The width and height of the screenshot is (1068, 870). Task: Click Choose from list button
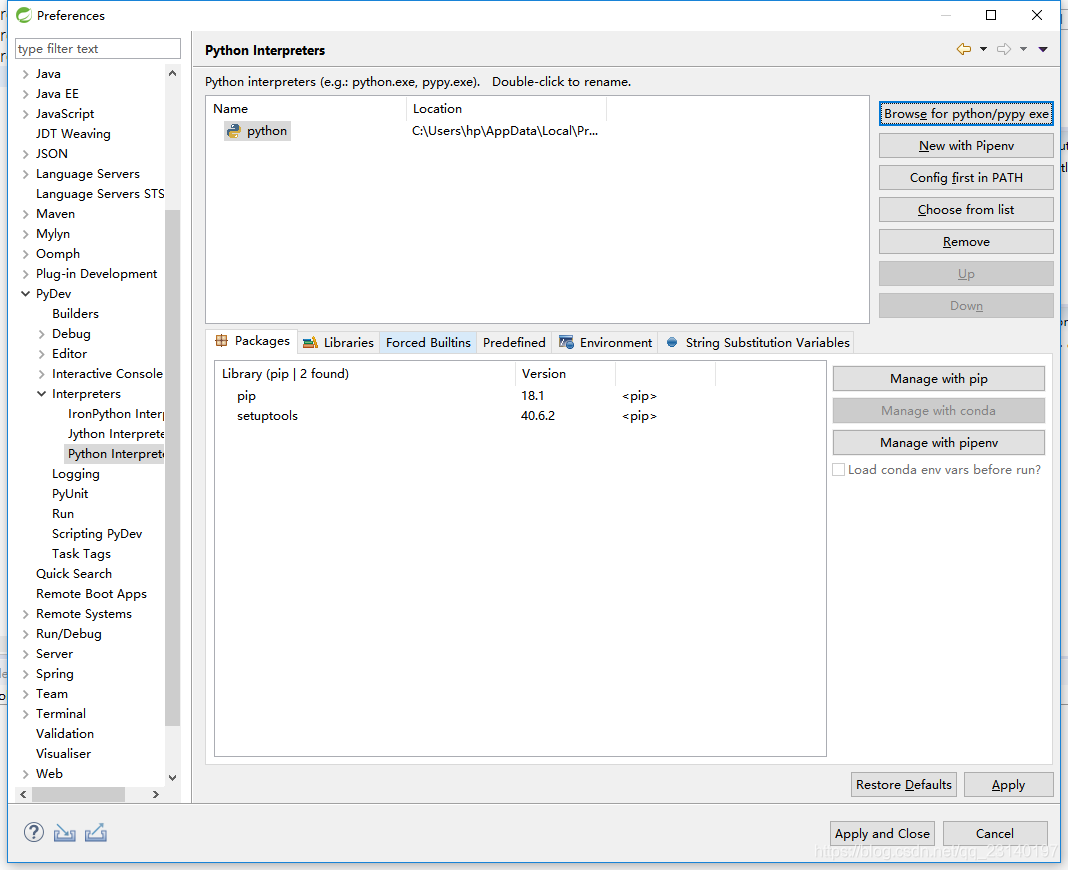coord(966,210)
